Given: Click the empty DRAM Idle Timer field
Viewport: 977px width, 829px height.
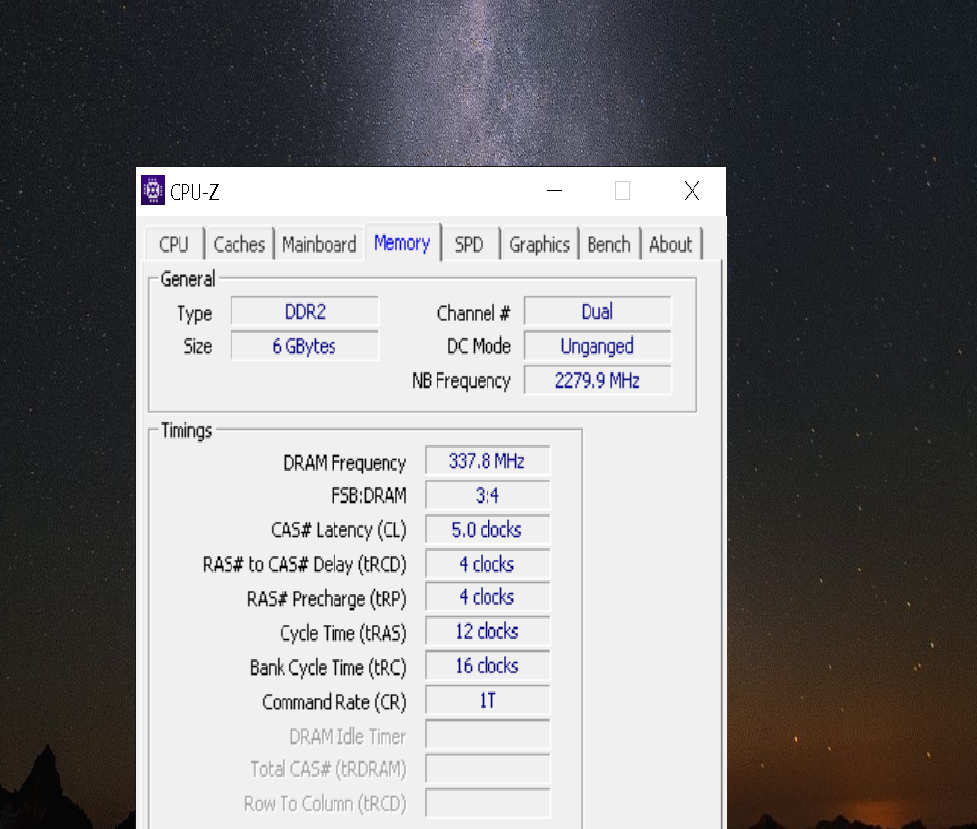Looking at the screenshot, I should (487, 734).
